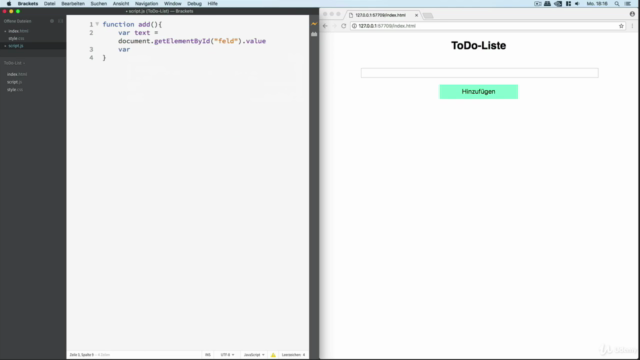This screenshot has width=640, height=360.
Task: Open the UTF-8 encoding dropdown
Action: tap(227, 355)
